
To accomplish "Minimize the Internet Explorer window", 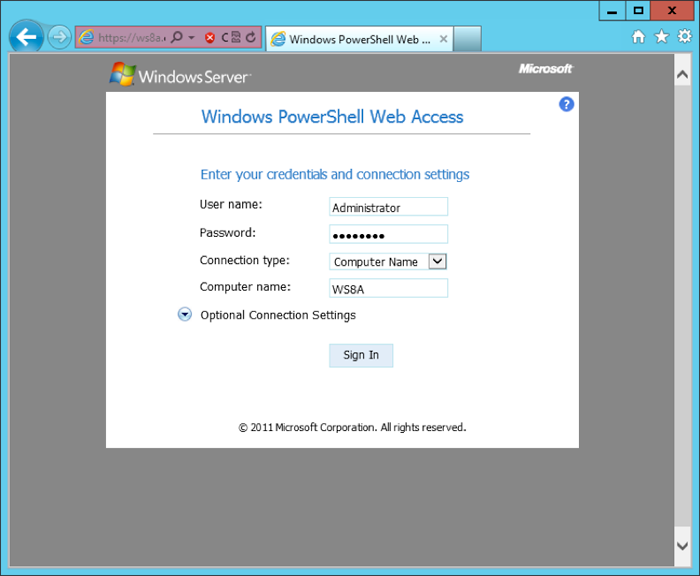I will [612, 11].
